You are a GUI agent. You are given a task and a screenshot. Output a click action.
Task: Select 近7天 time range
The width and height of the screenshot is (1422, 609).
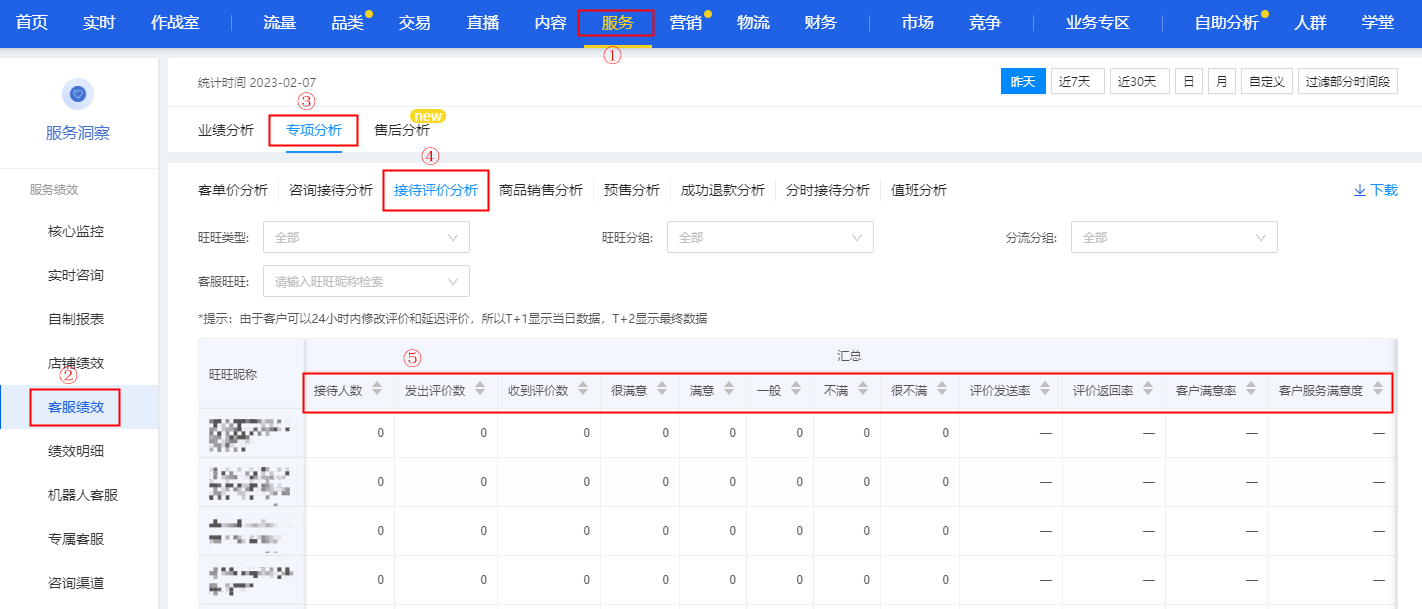(1077, 81)
